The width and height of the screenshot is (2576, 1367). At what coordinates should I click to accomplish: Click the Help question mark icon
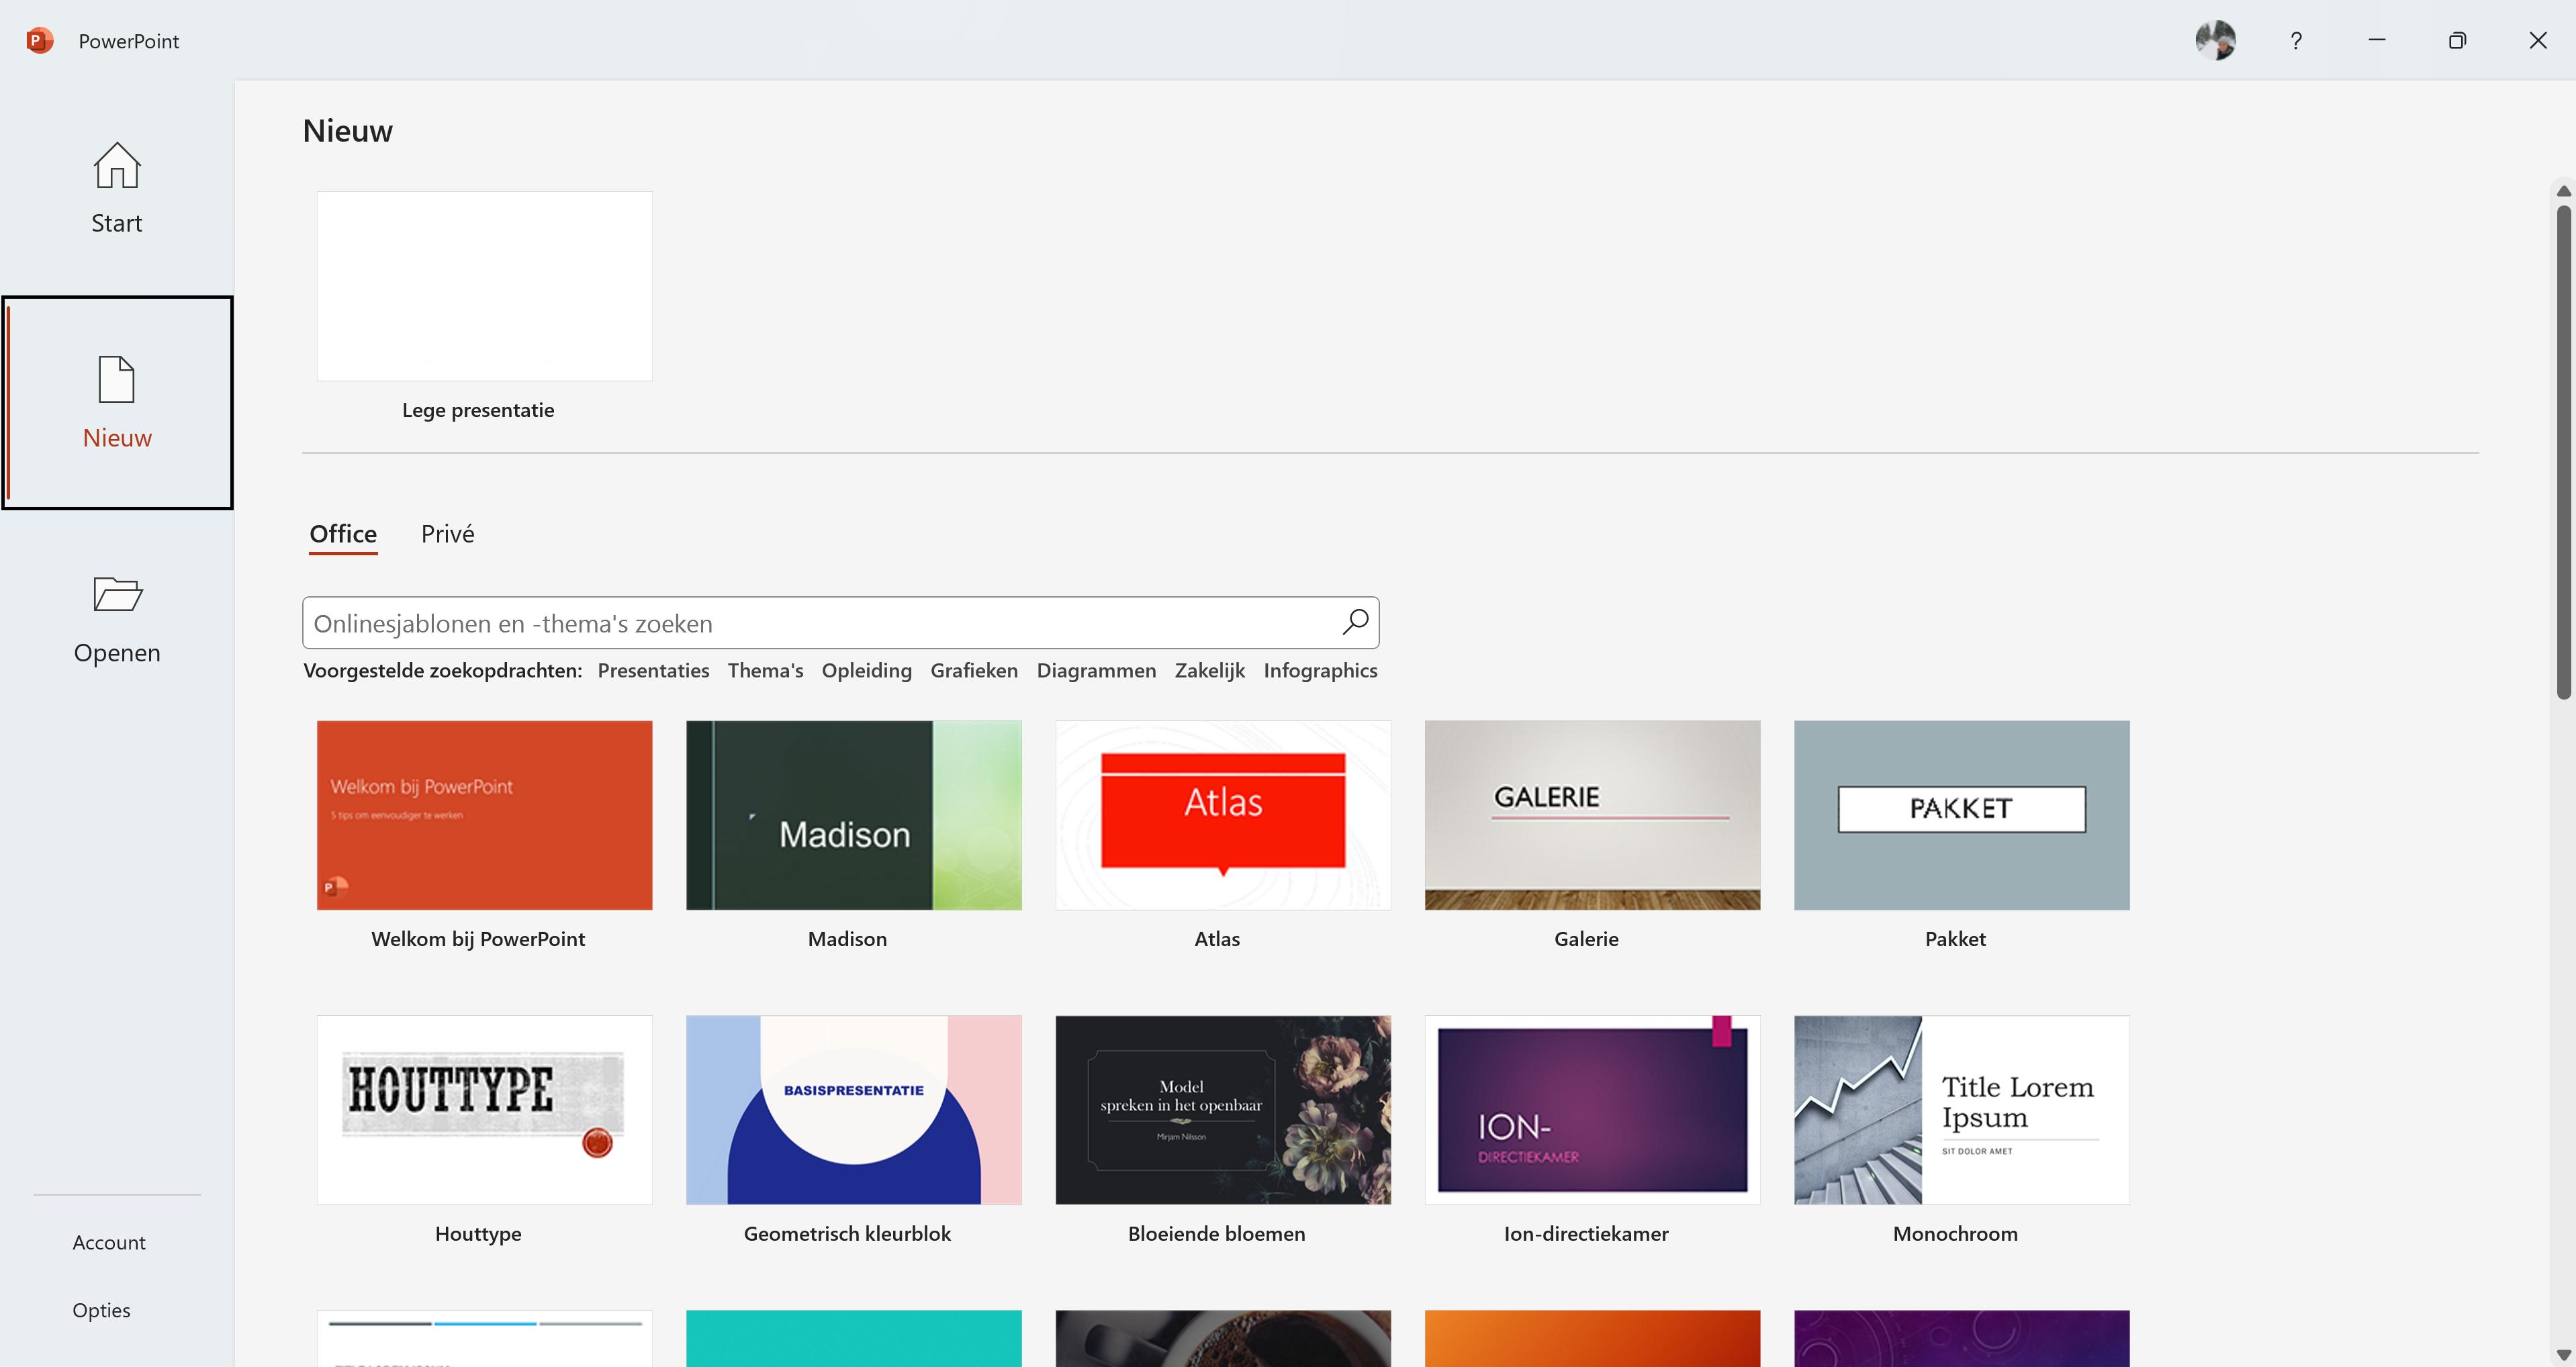2296,41
